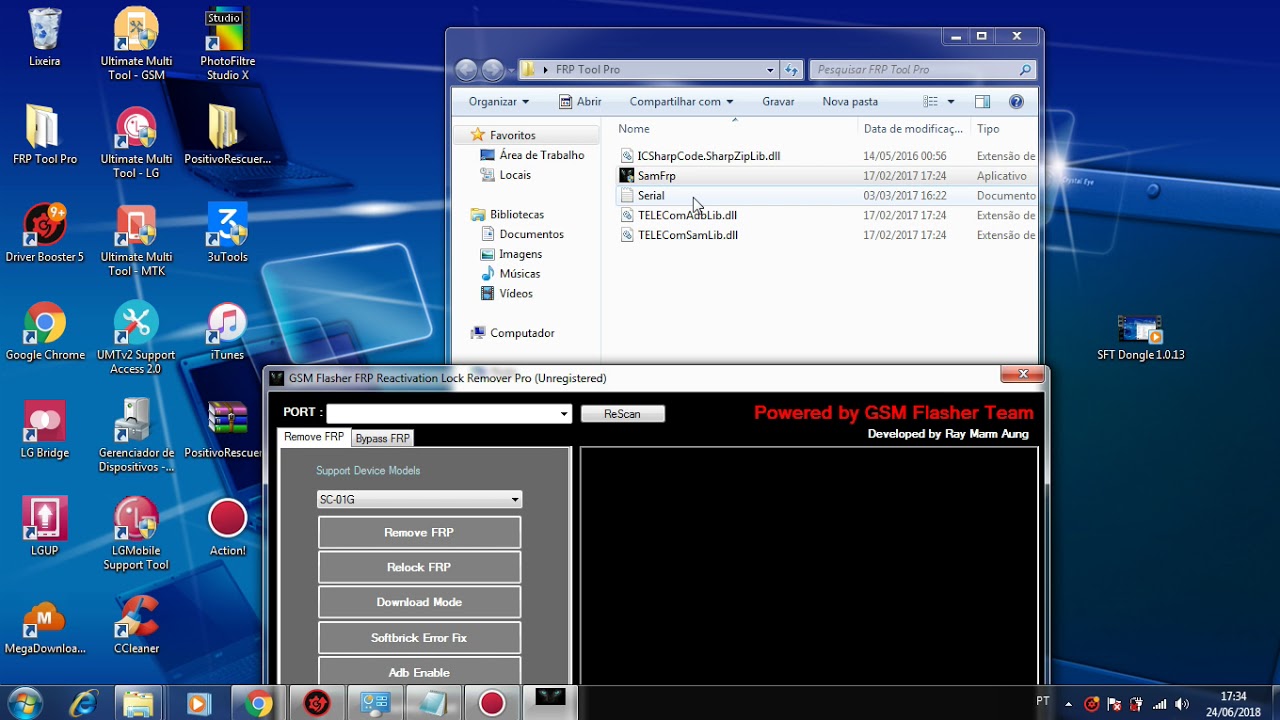Select the Serial document file
Screen dimensions: 1280x720
tap(651, 196)
